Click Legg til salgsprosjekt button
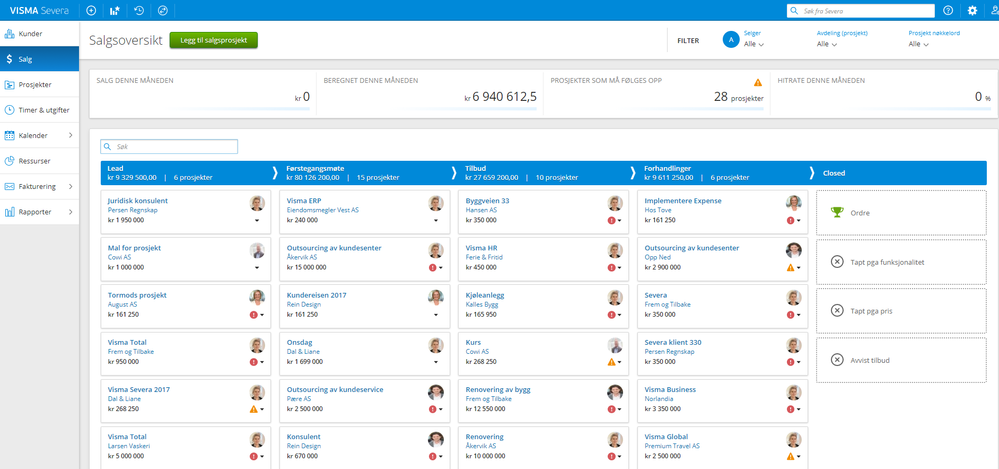Viewport: 999px width, 469px height. 213,40
